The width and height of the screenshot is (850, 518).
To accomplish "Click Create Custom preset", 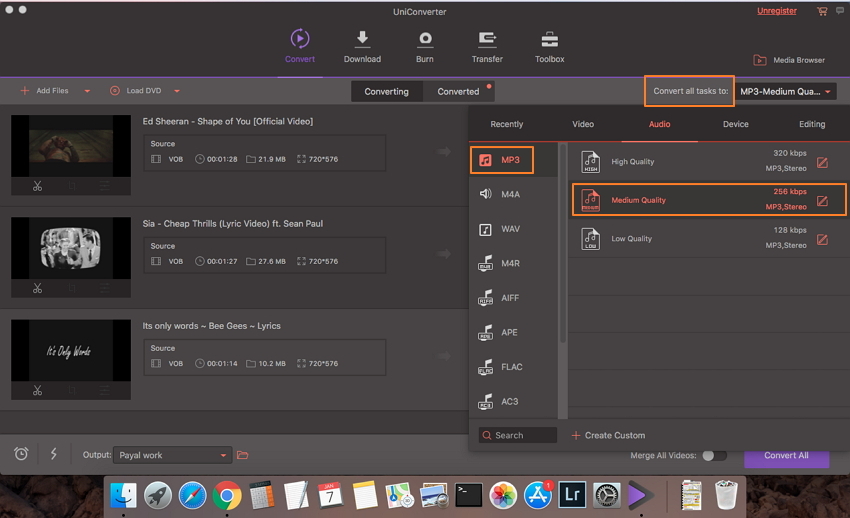I will pos(608,435).
